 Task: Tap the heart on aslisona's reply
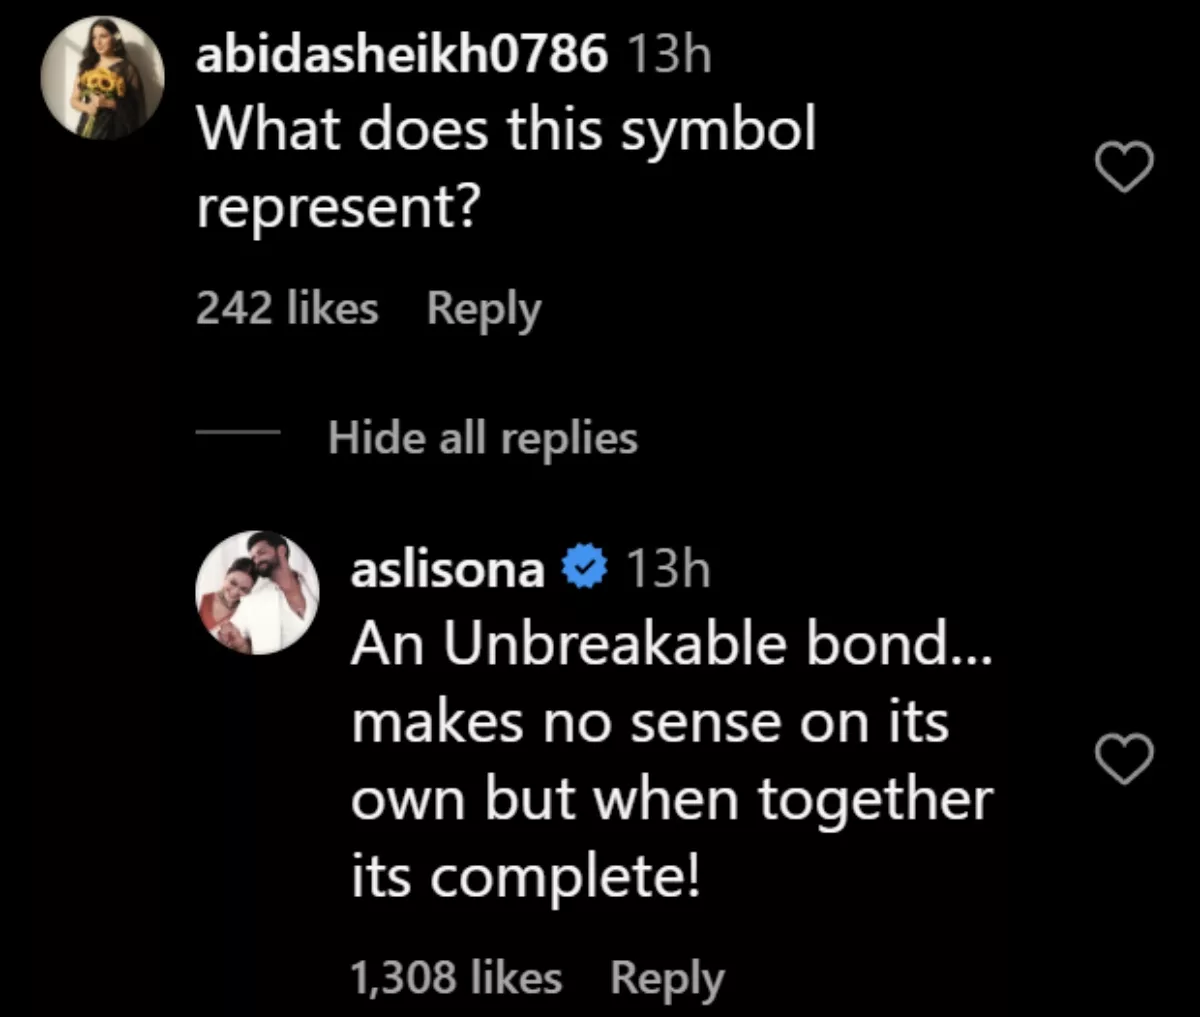pyautogui.click(x=1125, y=759)
